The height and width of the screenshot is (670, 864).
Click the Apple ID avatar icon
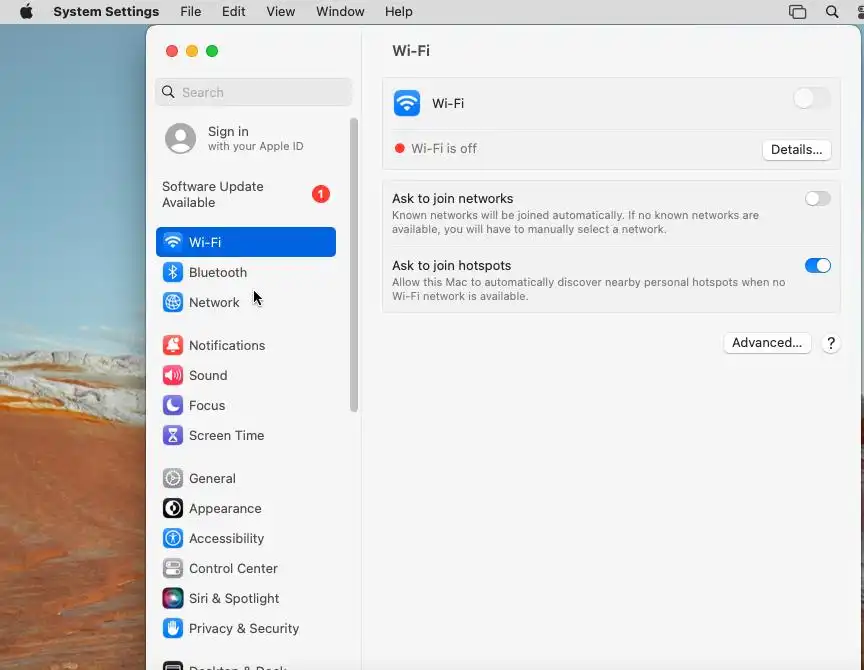[180, 138]
